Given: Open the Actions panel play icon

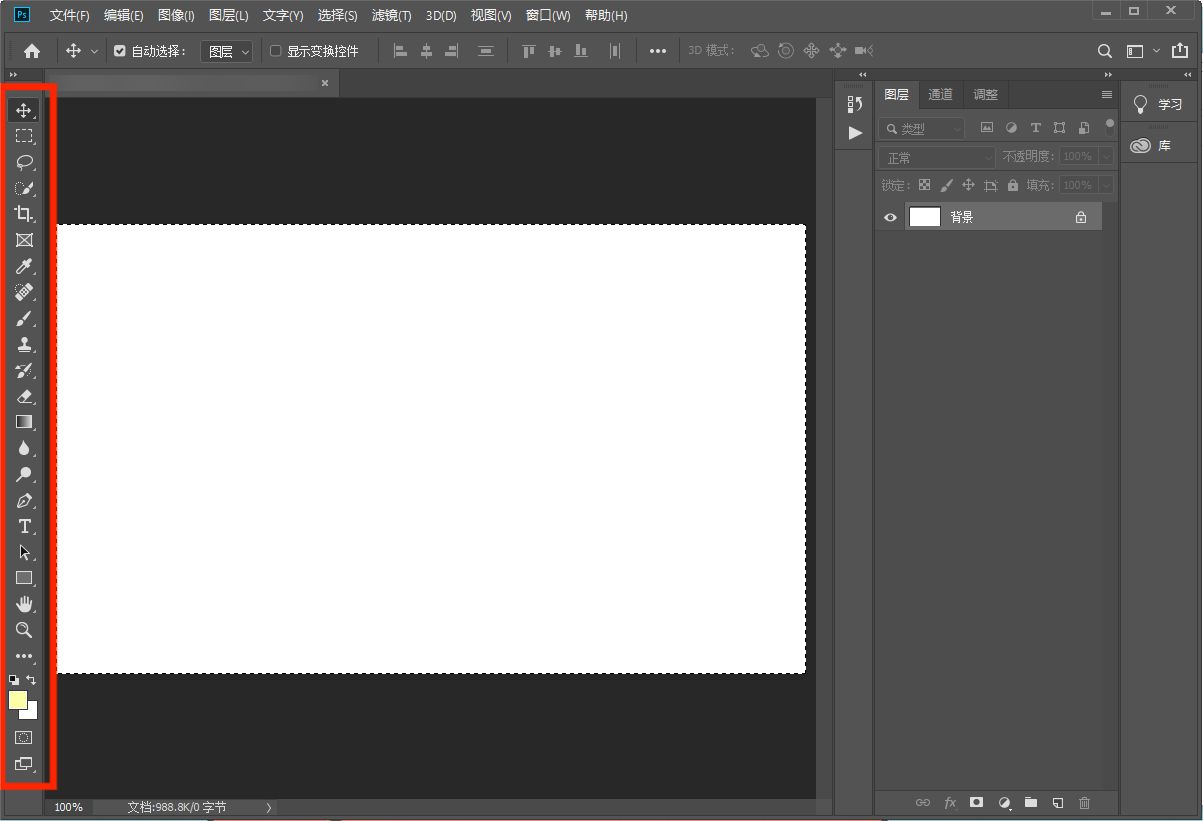Looking at the screenshot, I should point(854,132).
